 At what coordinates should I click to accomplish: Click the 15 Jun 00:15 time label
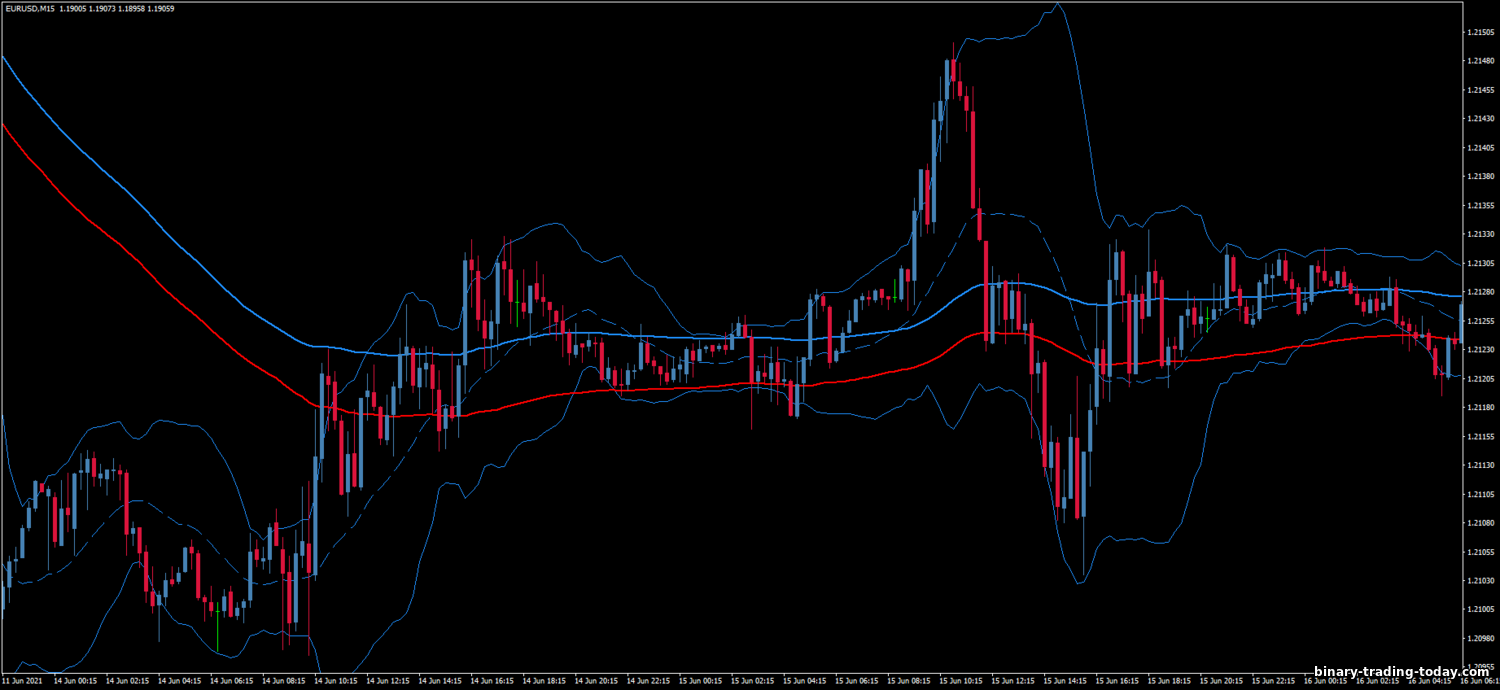point(701,681)
